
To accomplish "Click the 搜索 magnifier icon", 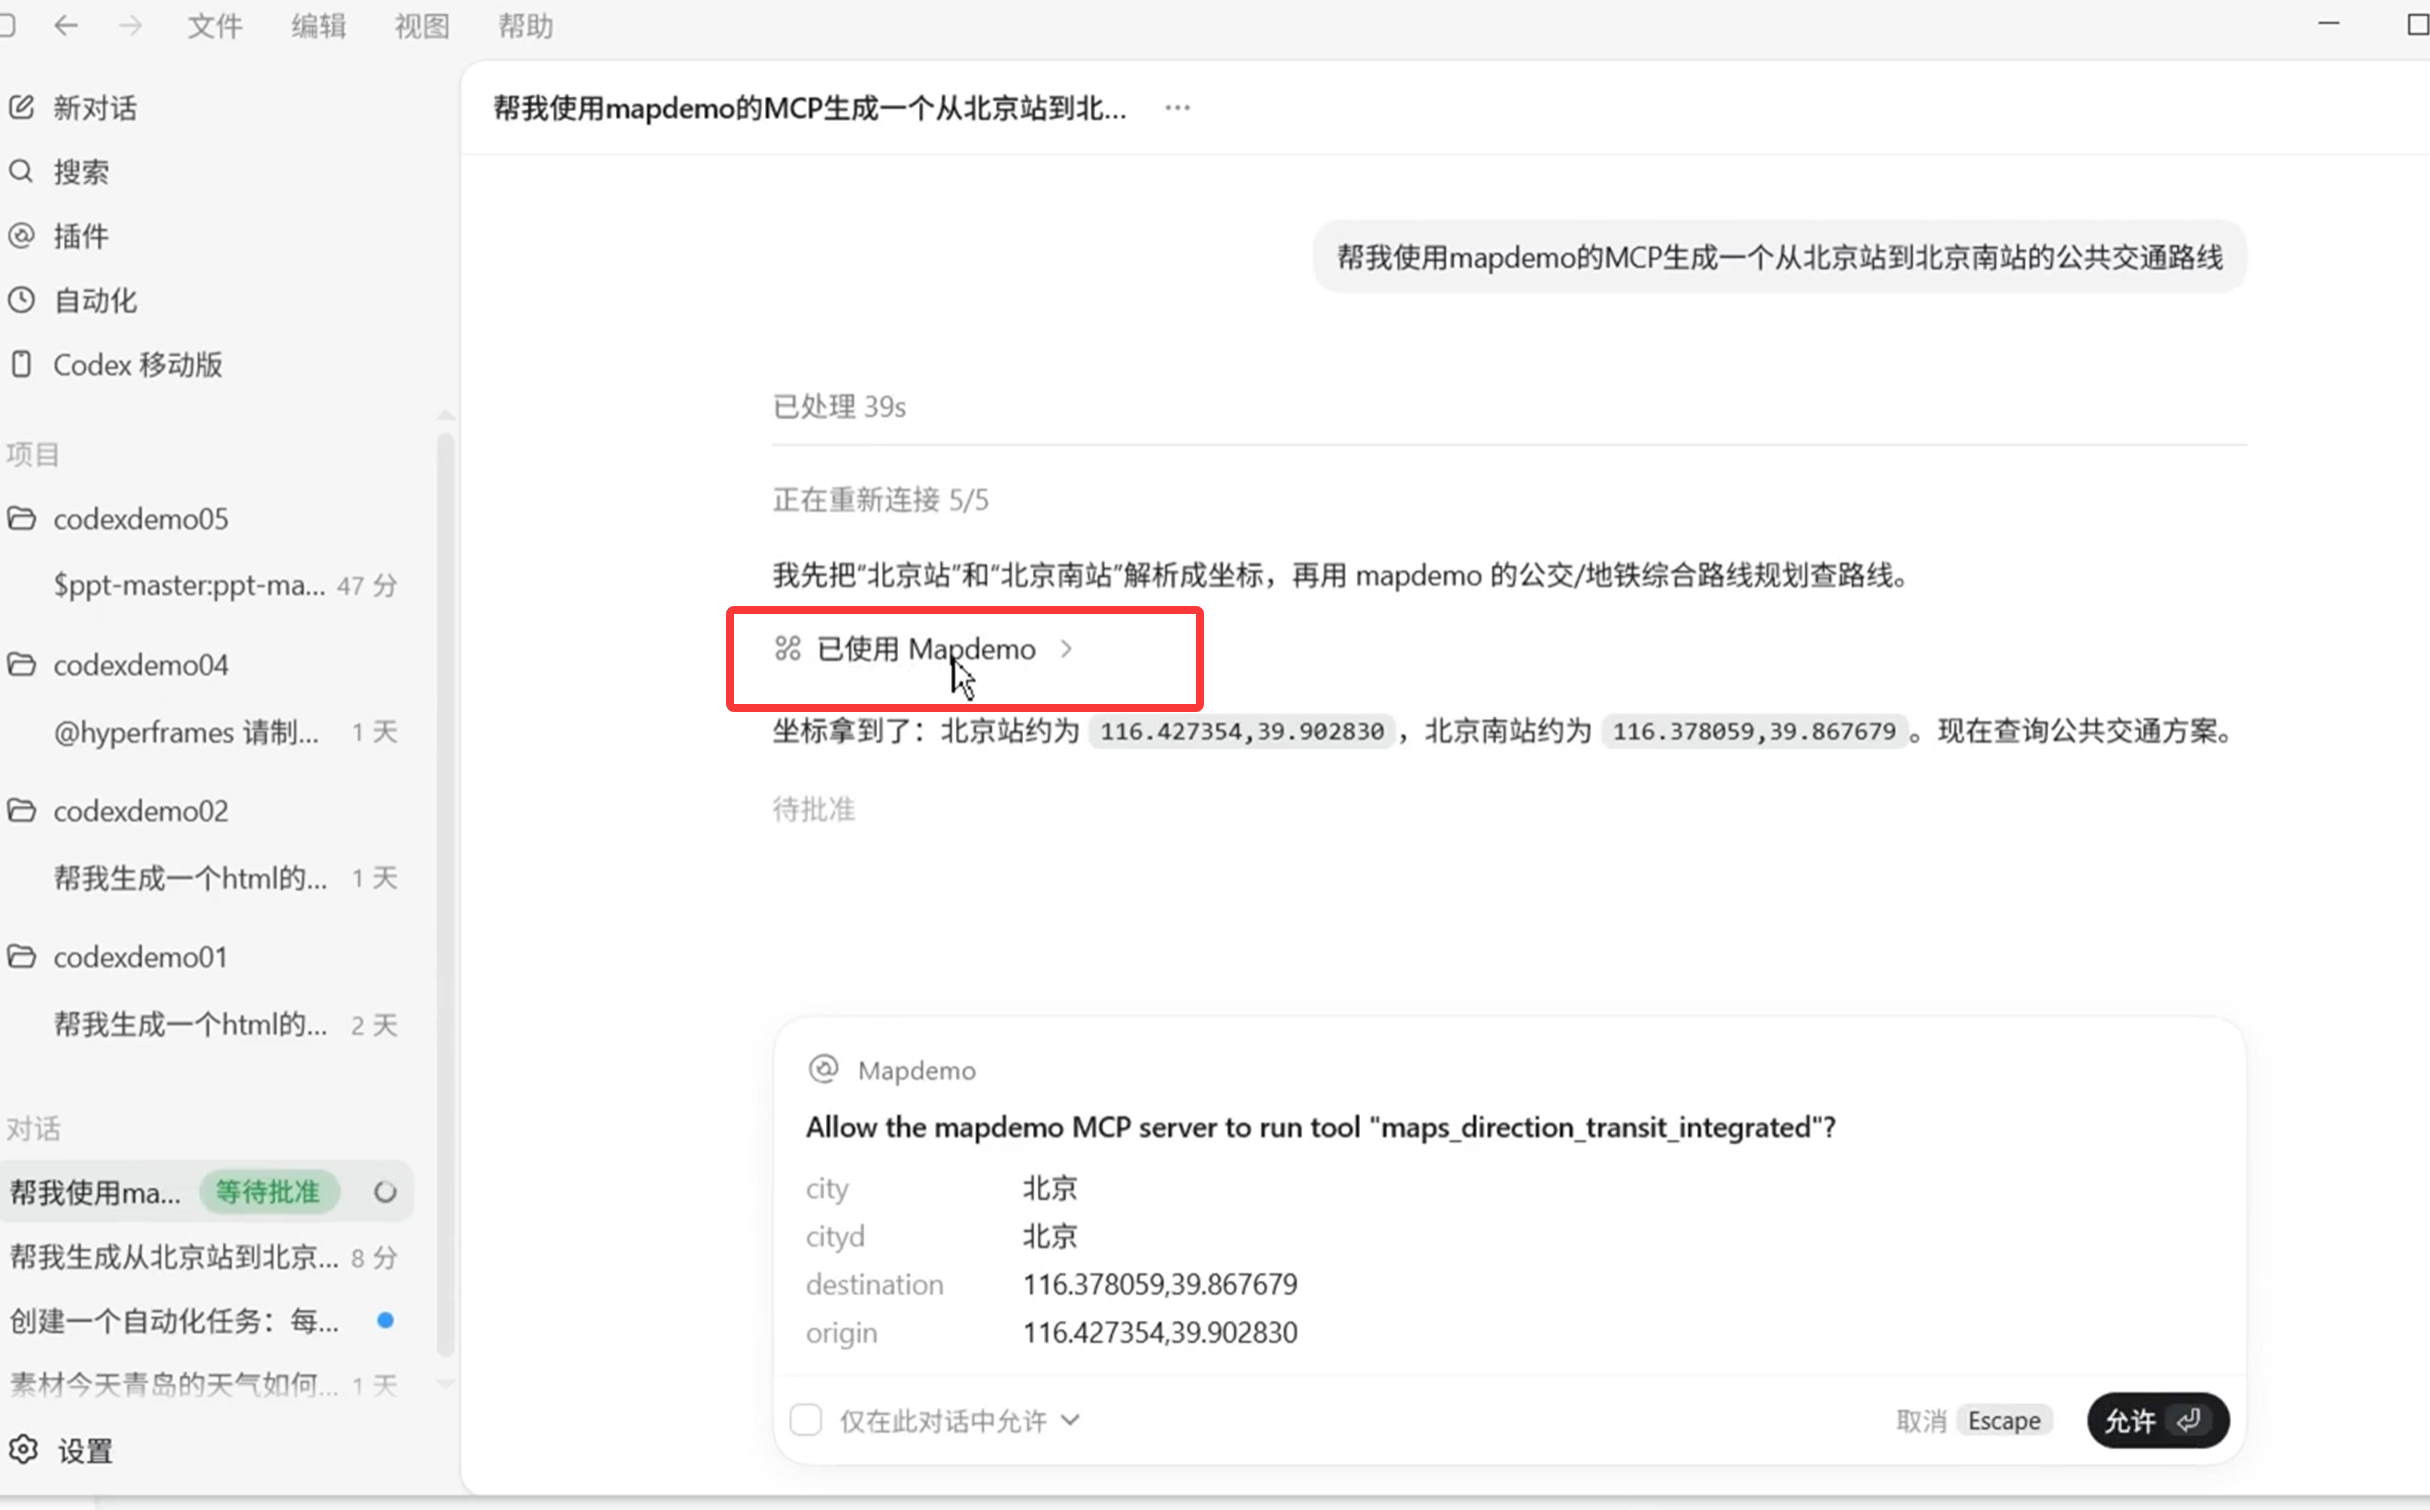I will (22, 171).
